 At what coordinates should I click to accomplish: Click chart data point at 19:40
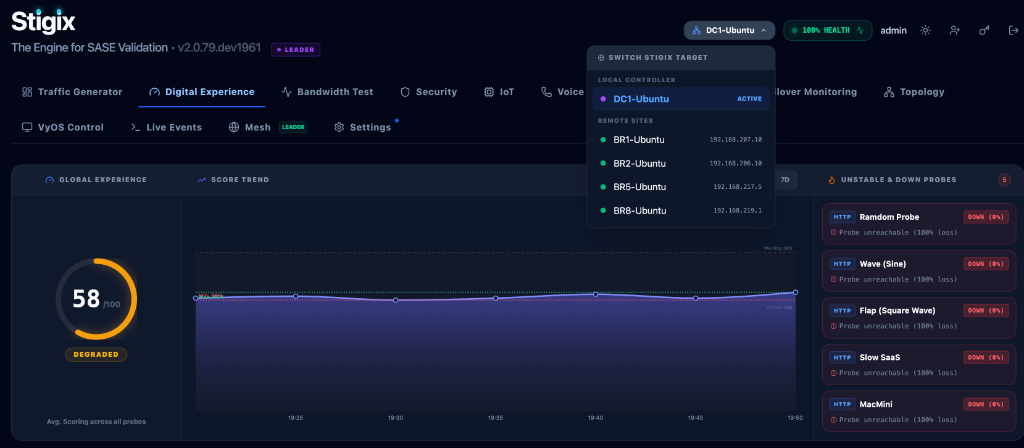point(596,295)
